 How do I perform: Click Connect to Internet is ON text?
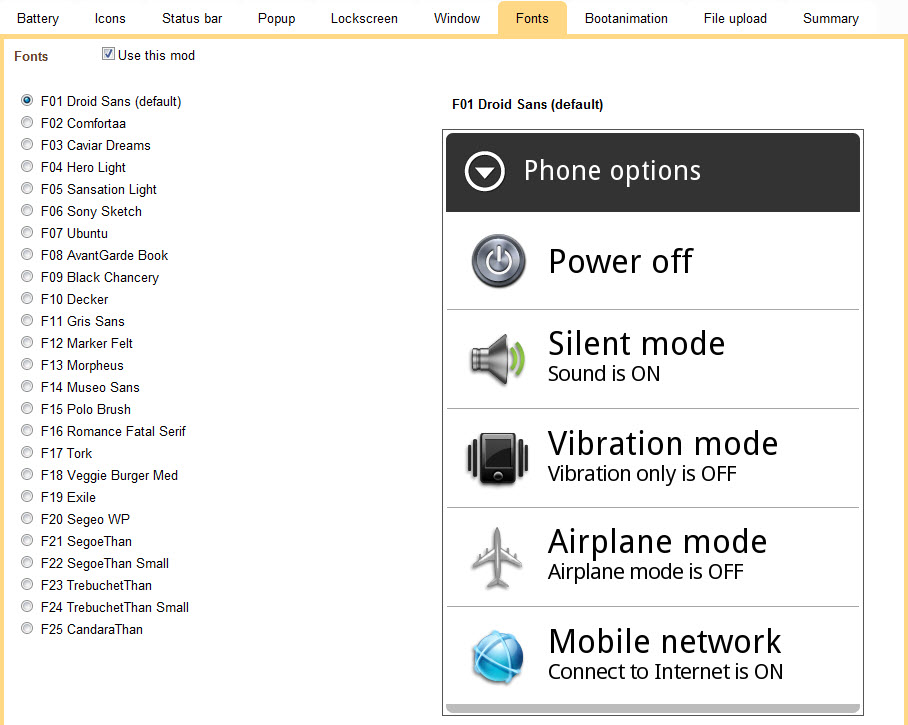tap(665, 672)
